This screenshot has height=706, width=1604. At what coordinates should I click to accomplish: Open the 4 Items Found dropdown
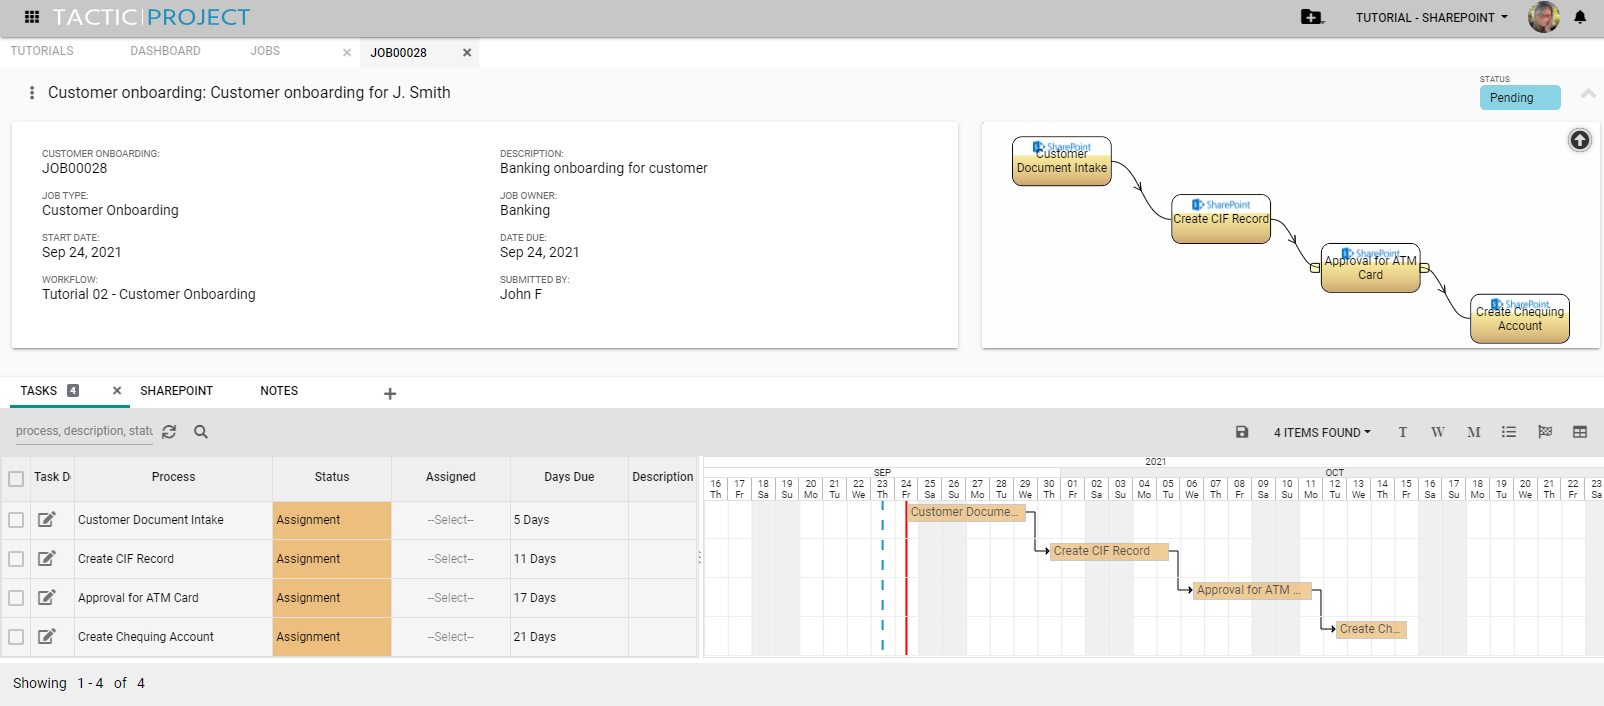point(1322,432)
